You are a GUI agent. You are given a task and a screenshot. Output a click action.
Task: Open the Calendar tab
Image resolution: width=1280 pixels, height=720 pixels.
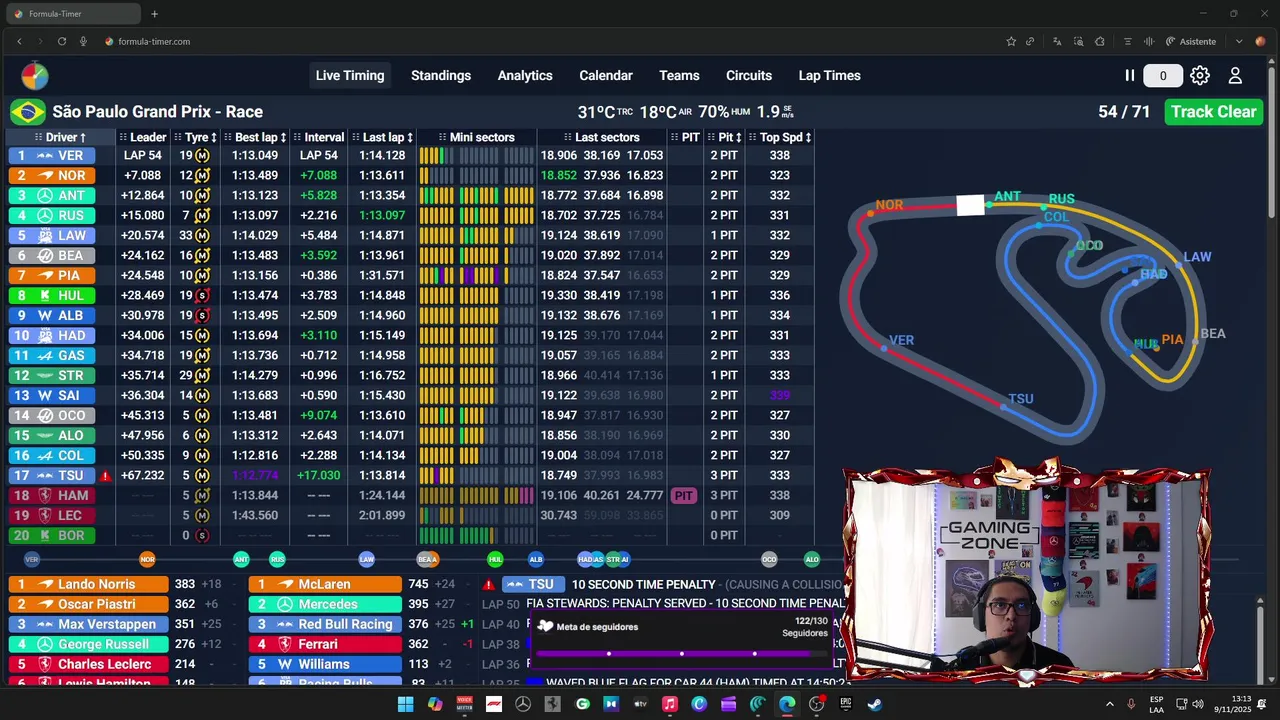(606, 75)
